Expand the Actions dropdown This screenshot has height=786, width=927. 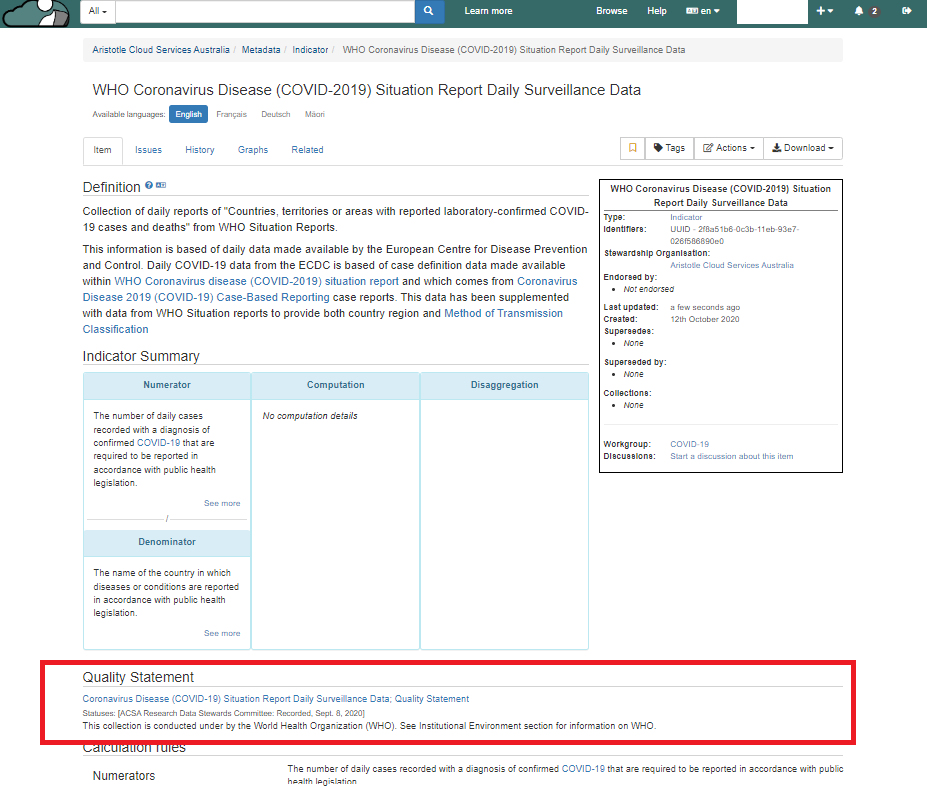(728, 148)
